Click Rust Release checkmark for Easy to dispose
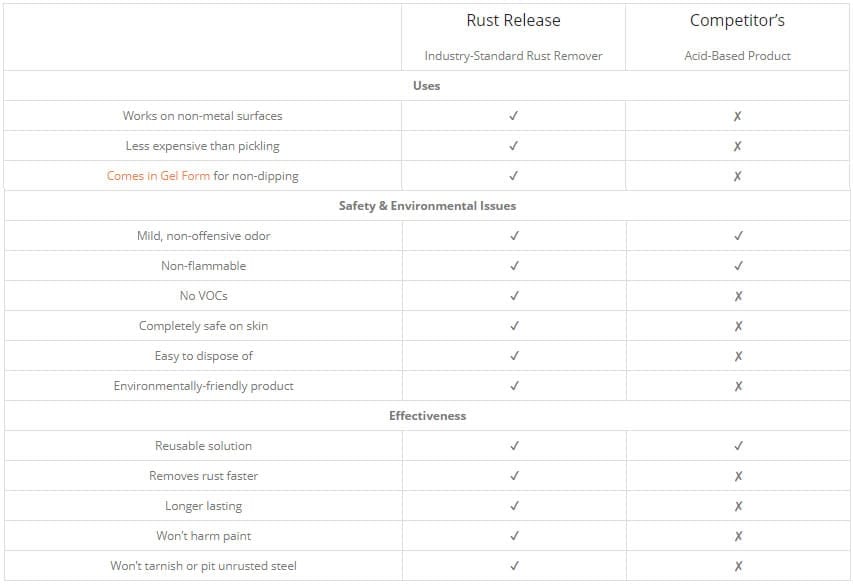 (515, 355)
